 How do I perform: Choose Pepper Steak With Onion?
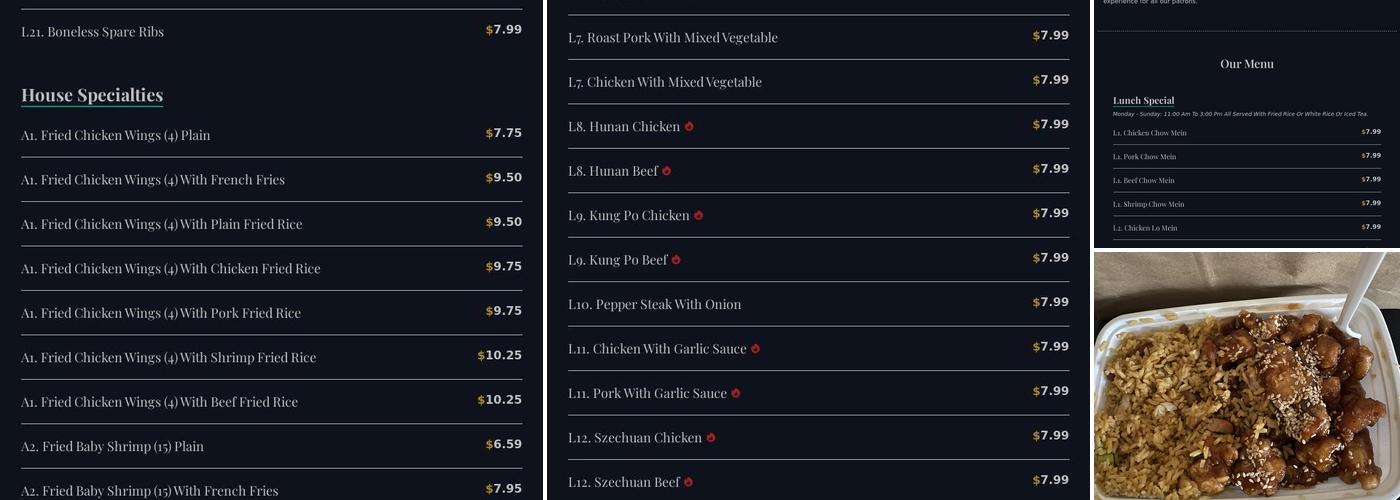point(654,304)
